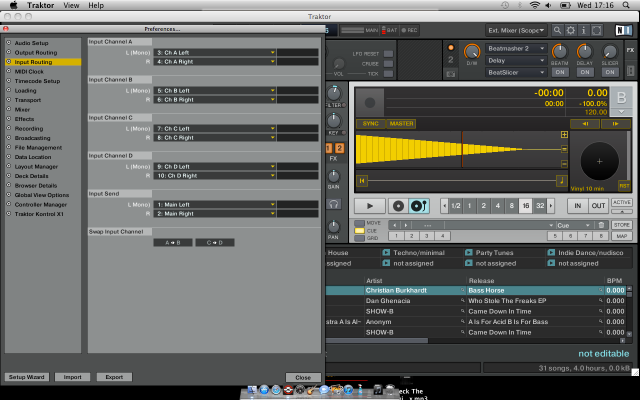The width and height of the screenshot is (640, 400).
Task: Click the tempo bend left arrow
Action: 585,124
